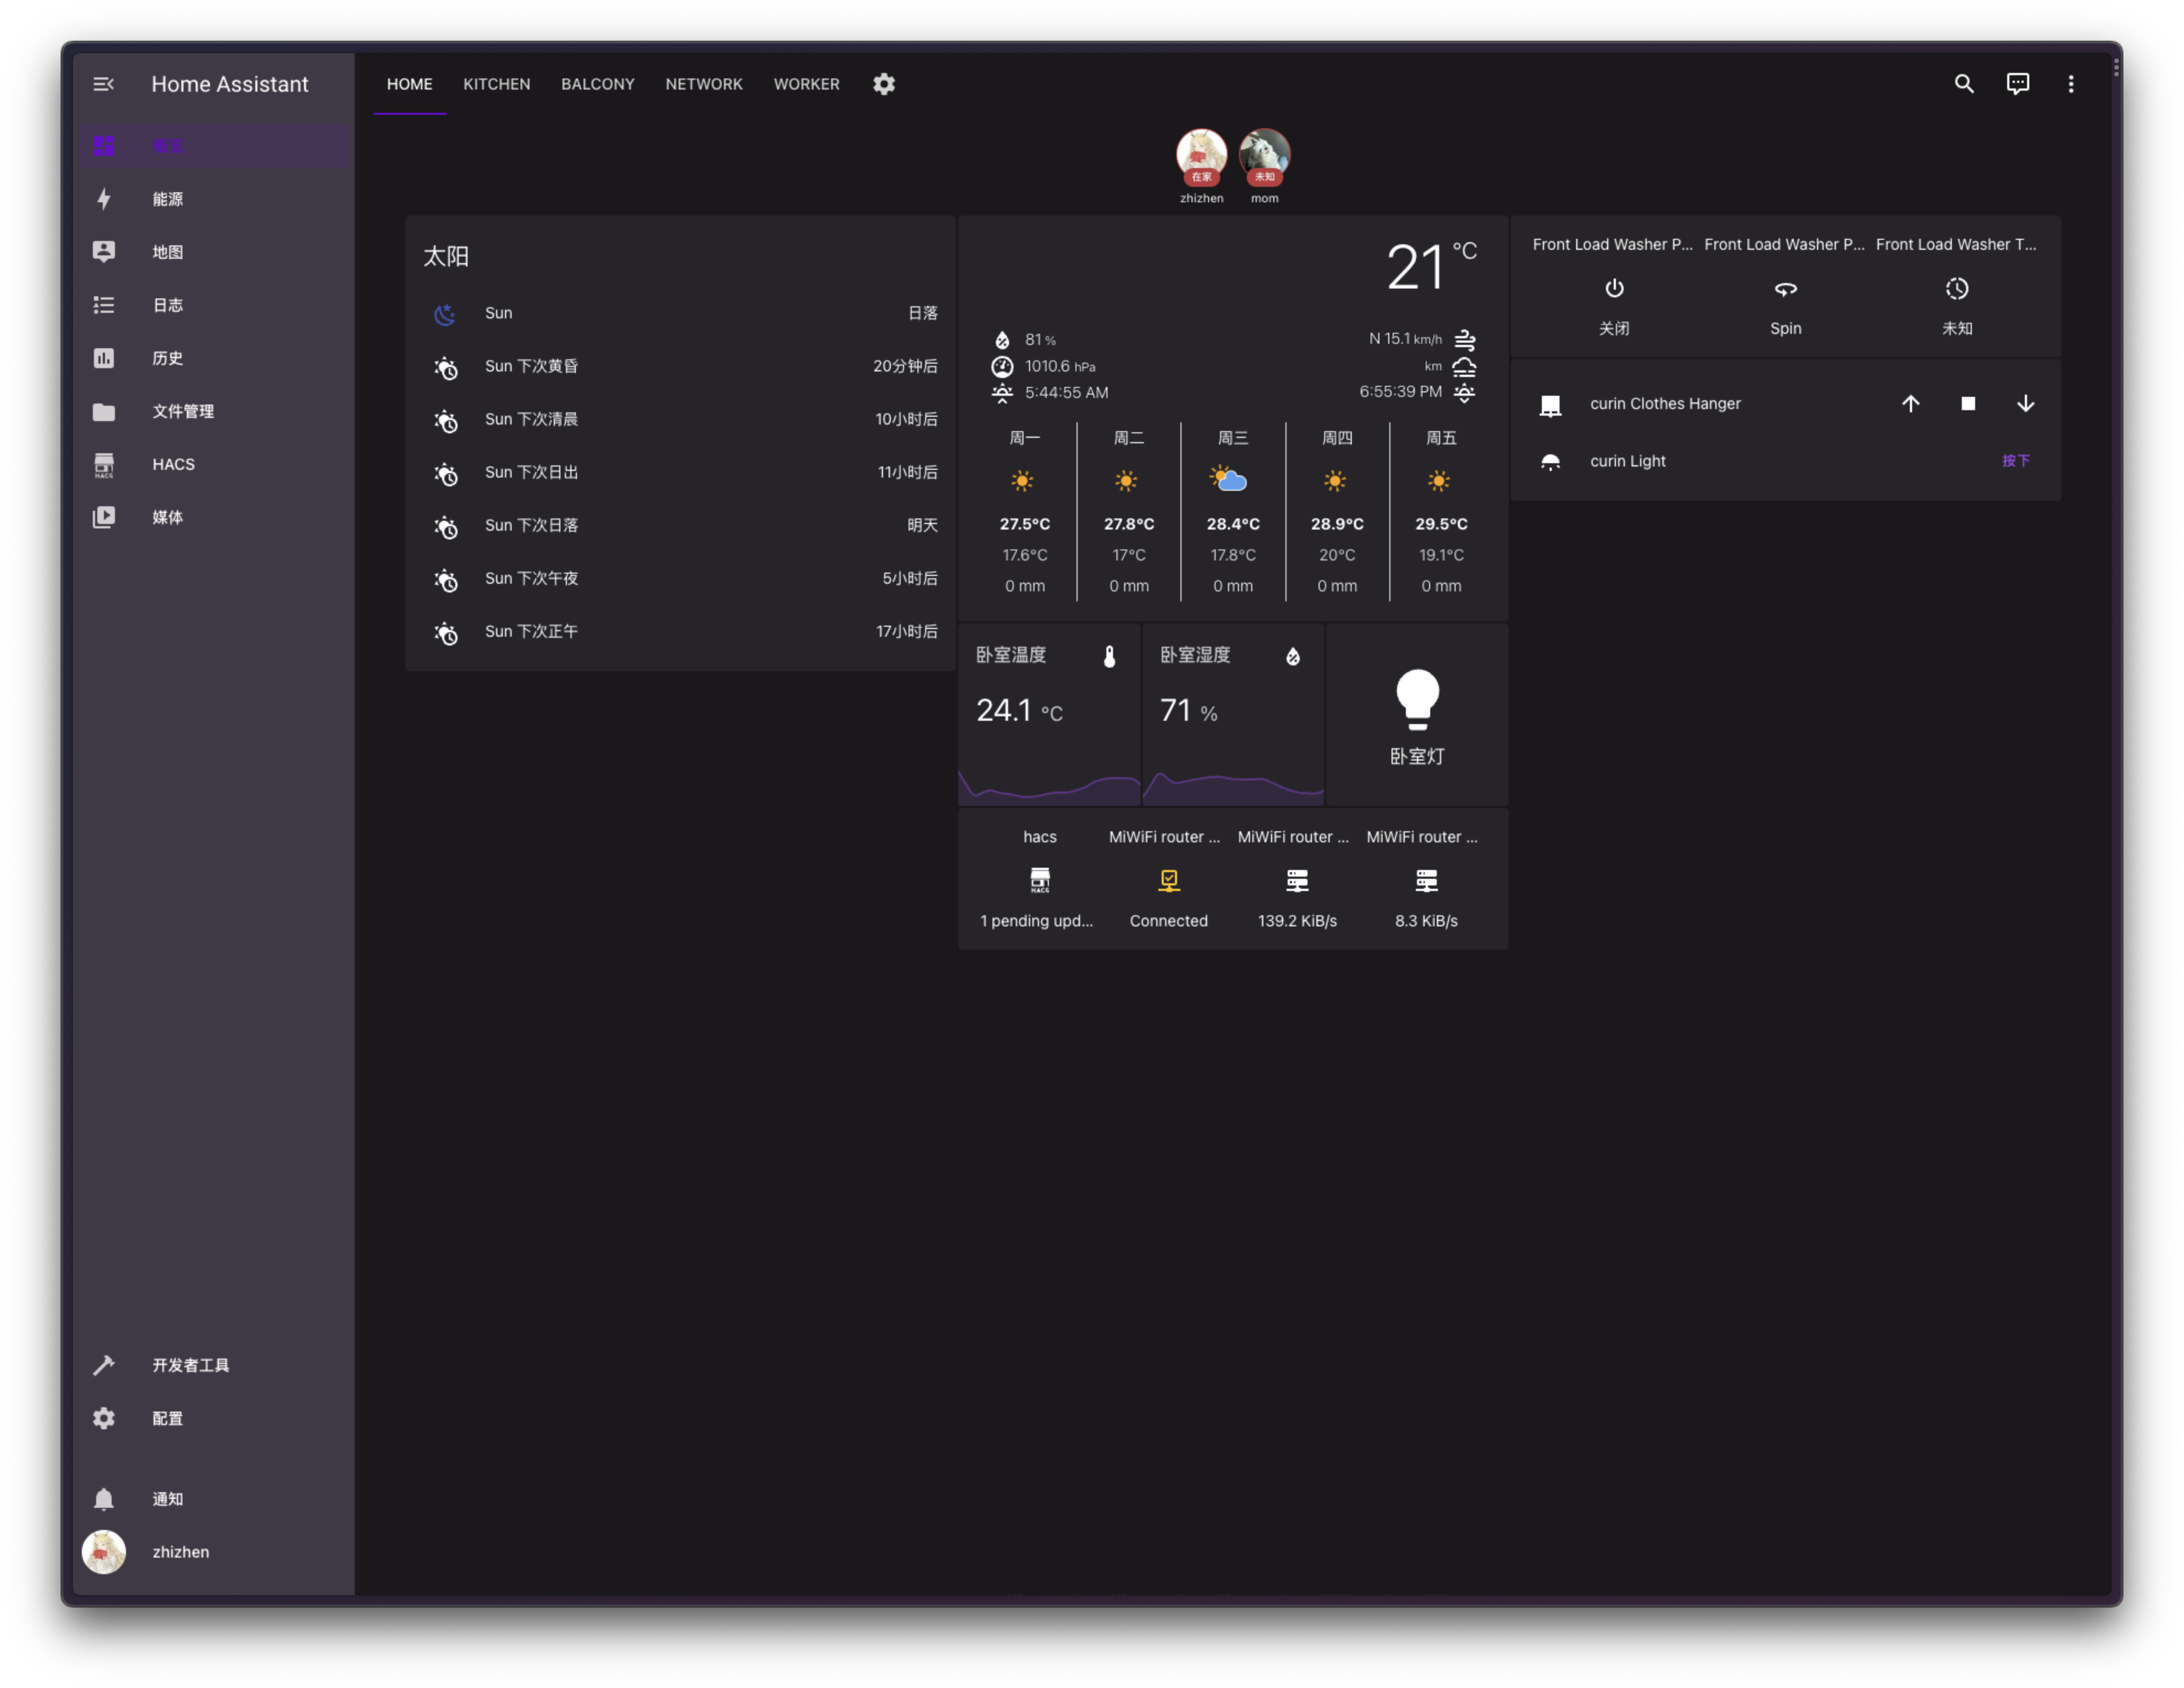Image resolution: width=2184 pixels, height=1688 pixels.
Task: Open the assistant chat icon
Action: (x=2017, y=84)
